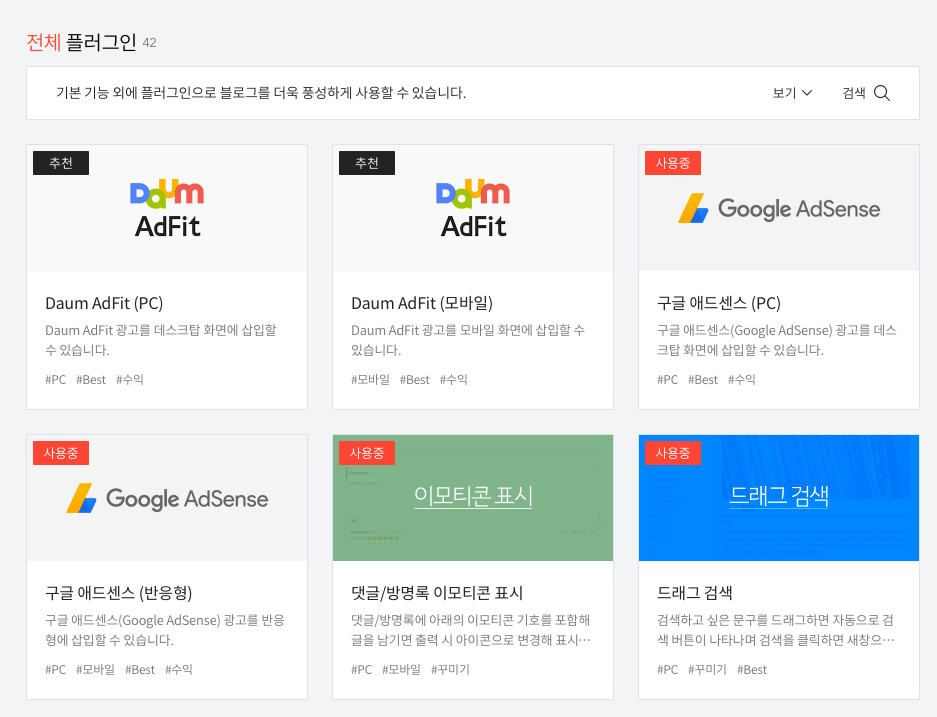Click 사용중 badge on 구글 애드센스 (PC) card

673,163
